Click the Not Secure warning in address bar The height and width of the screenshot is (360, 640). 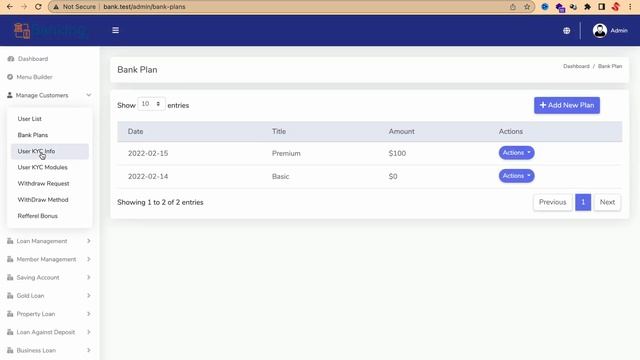[74, 7]
